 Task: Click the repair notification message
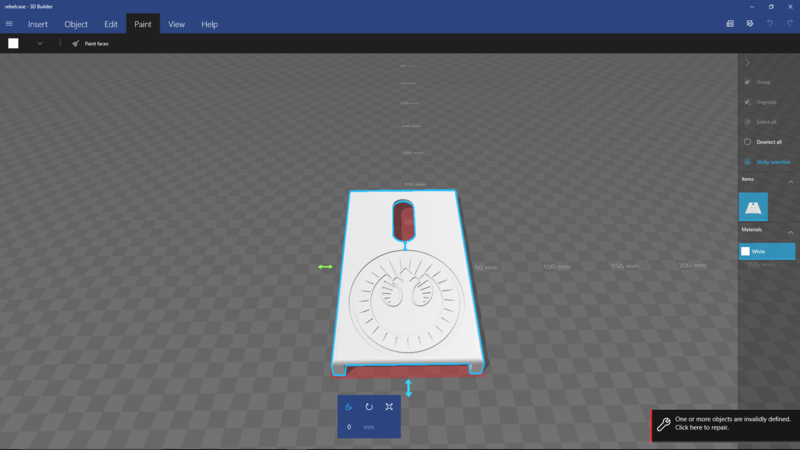coord(732,423)
